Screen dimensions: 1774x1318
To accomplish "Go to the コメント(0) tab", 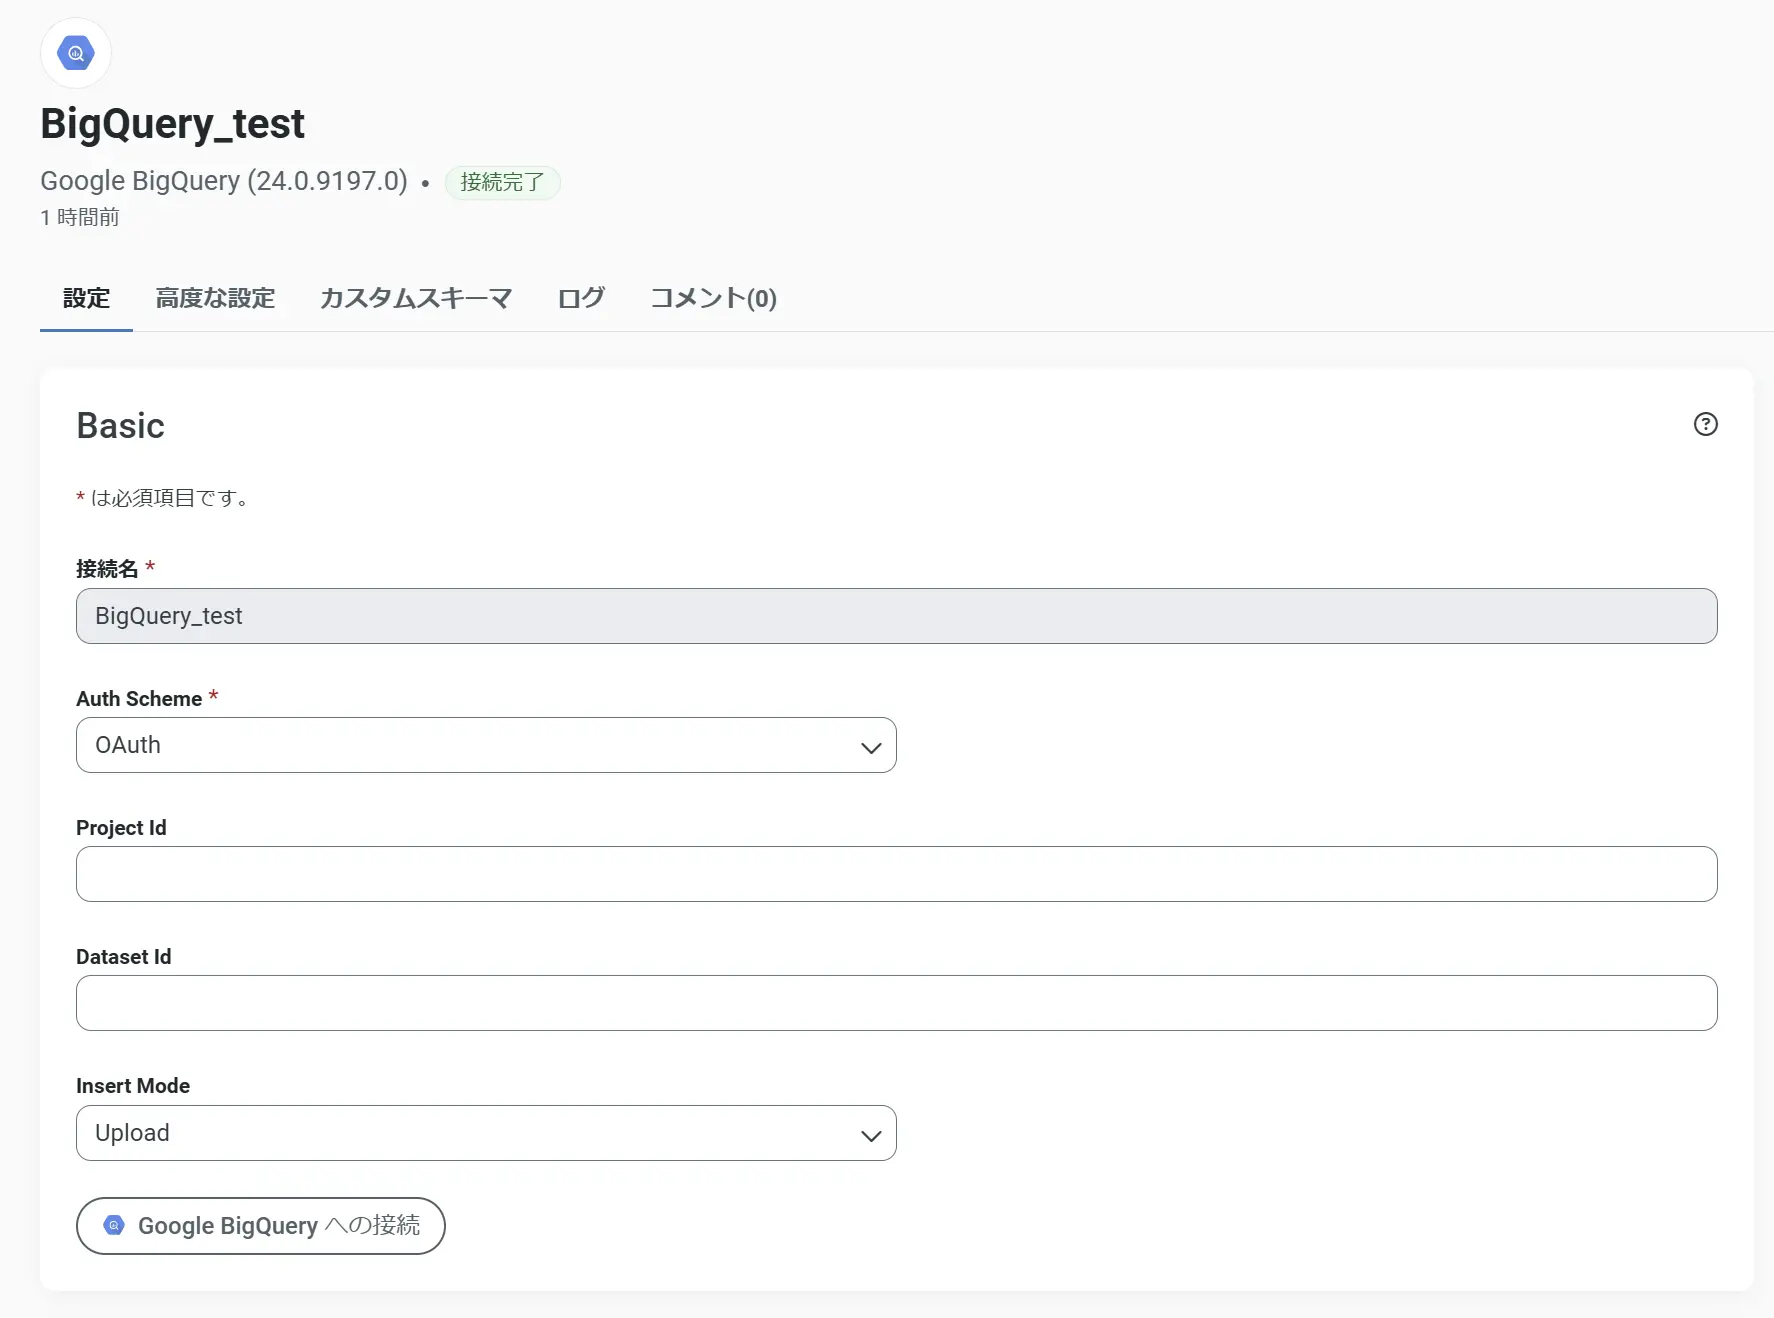I will click(x=713, y=298).
